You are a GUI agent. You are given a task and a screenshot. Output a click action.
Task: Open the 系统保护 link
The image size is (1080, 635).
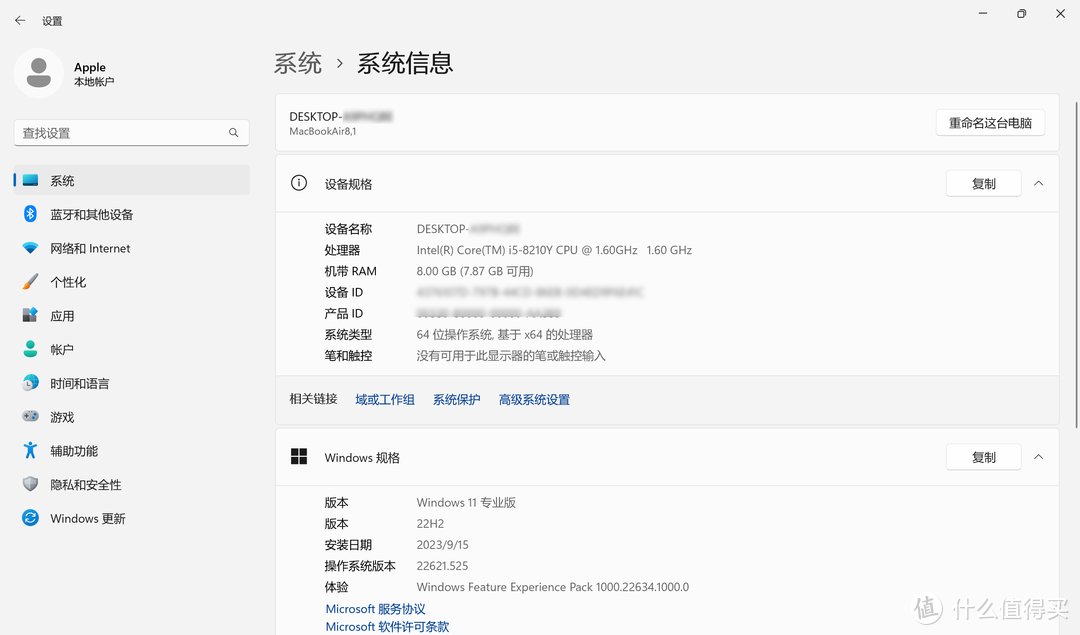[x=457, y=399]
